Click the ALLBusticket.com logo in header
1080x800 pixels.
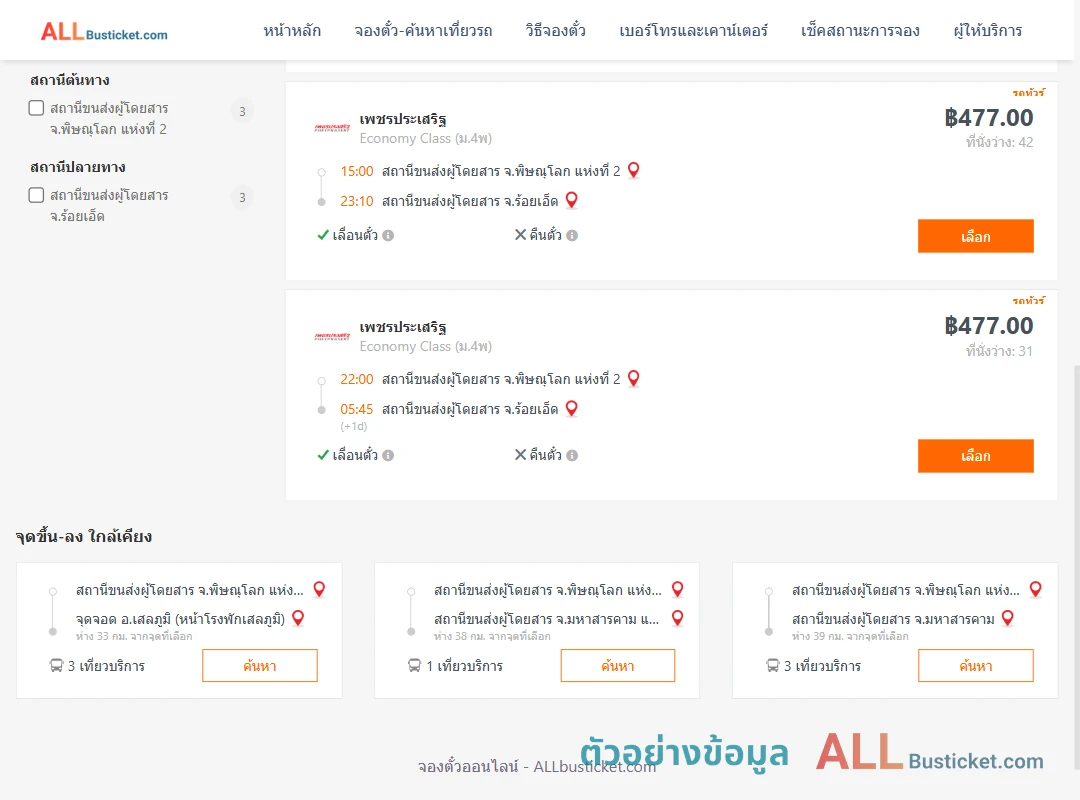(104, 32)
